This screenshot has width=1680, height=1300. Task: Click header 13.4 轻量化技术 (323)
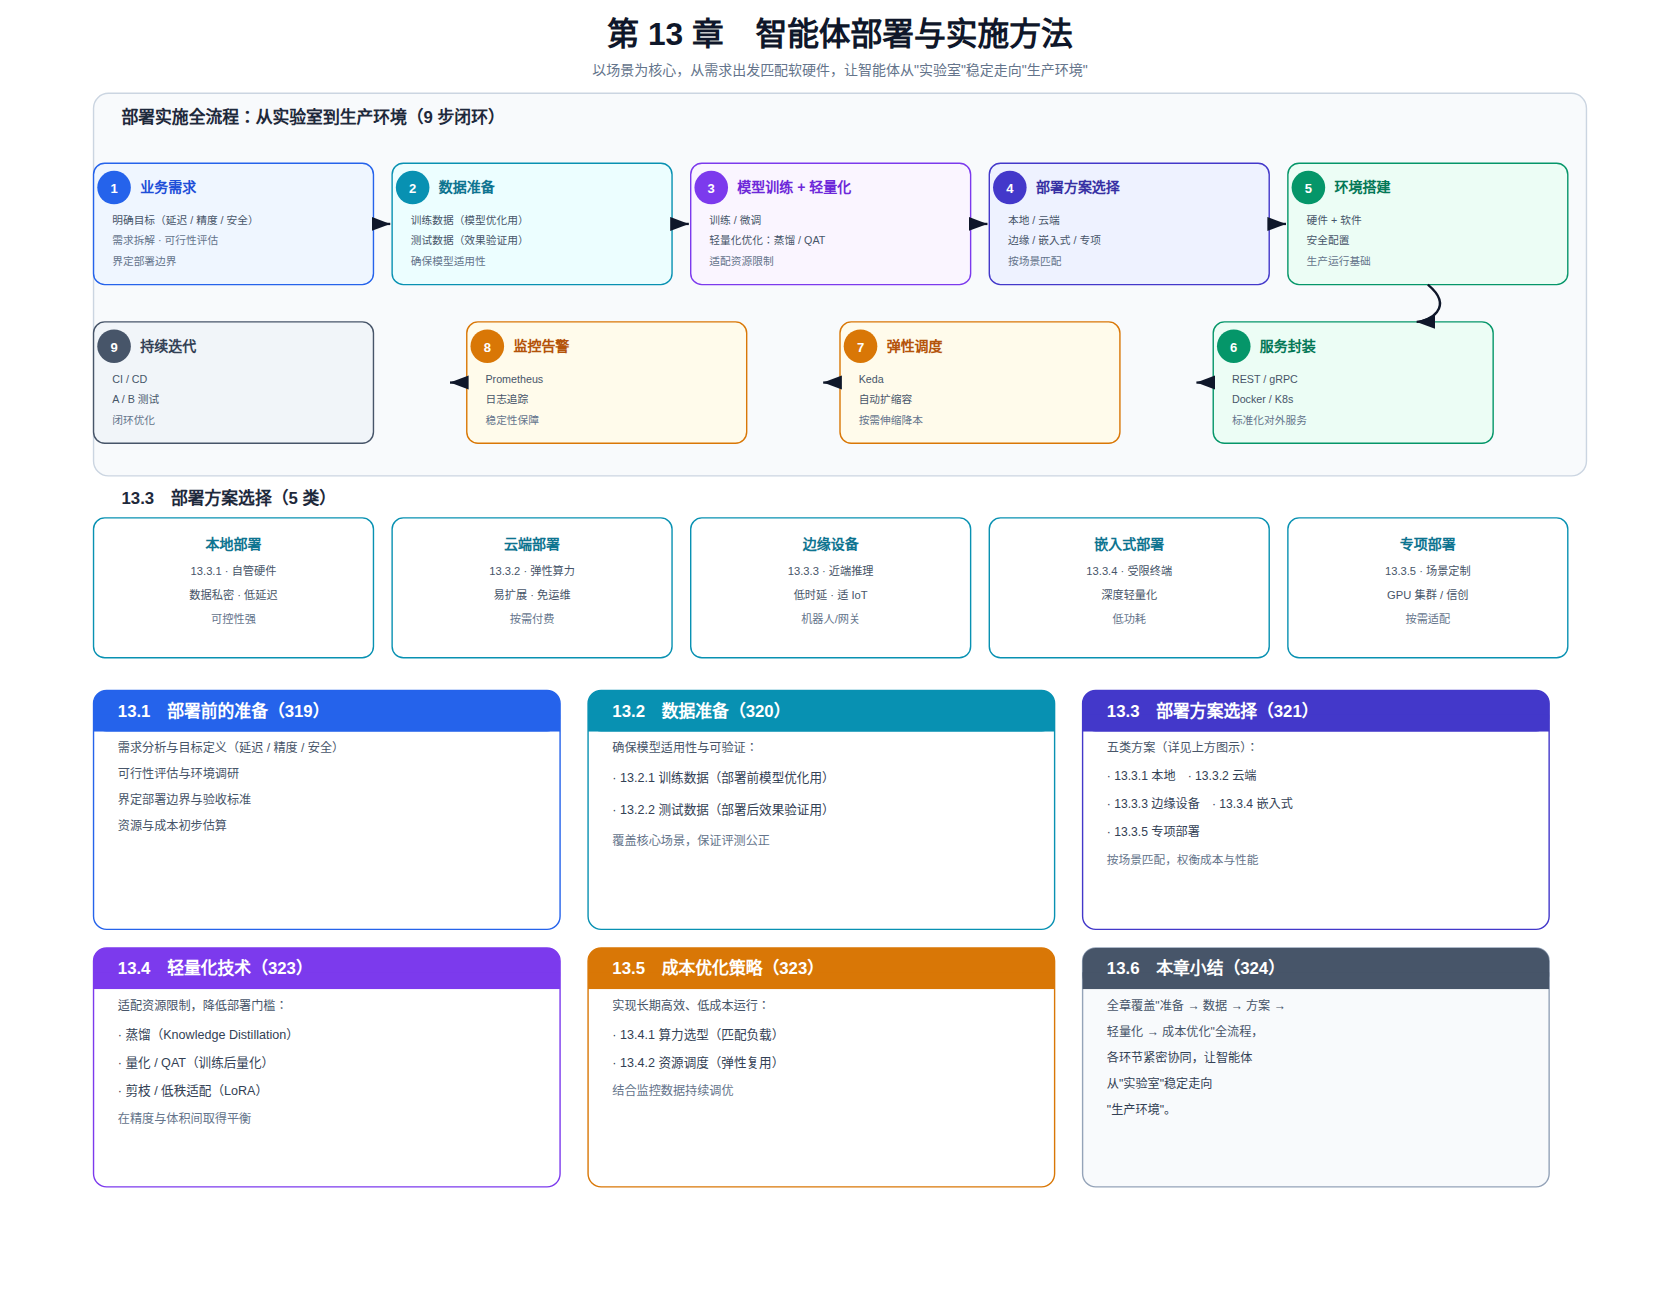tap(327, 968)
